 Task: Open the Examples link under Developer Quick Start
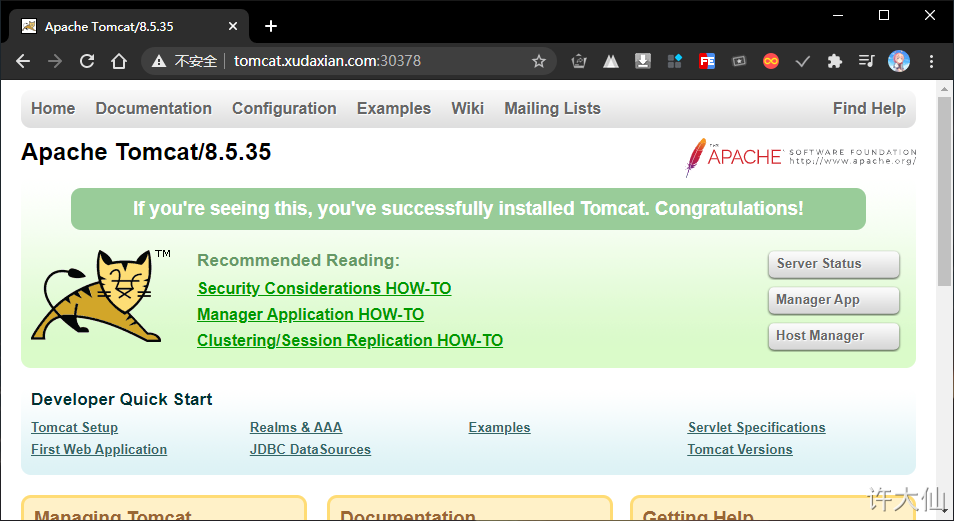[x=499, y=427]
